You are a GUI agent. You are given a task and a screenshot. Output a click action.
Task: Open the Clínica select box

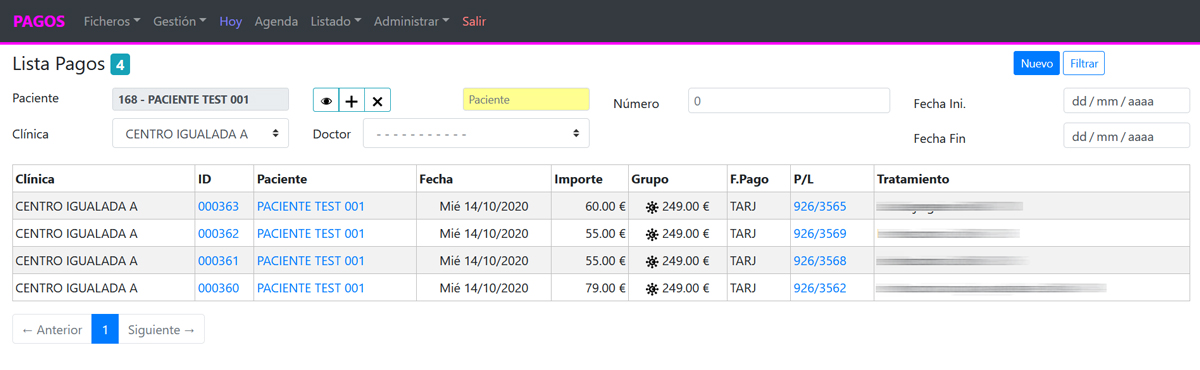200,133
